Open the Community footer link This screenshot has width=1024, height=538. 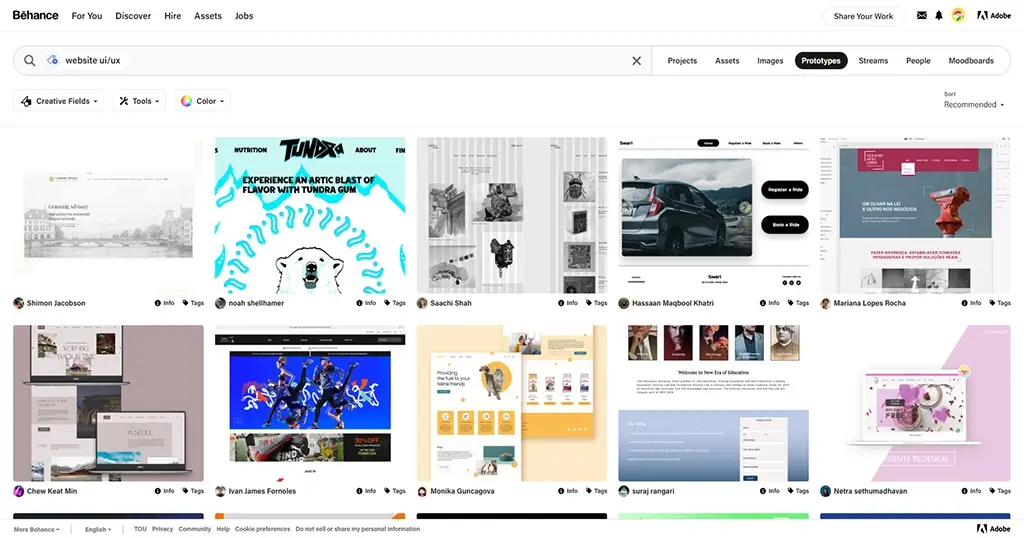195,530
